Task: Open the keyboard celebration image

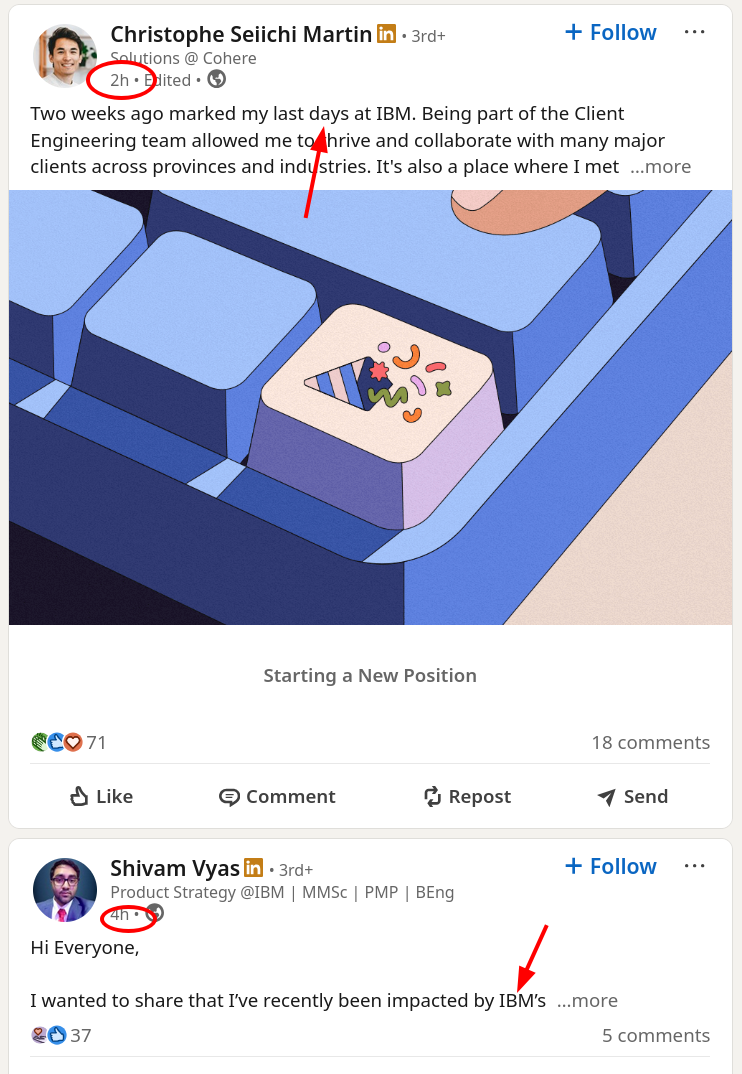Action: (370, 407)
